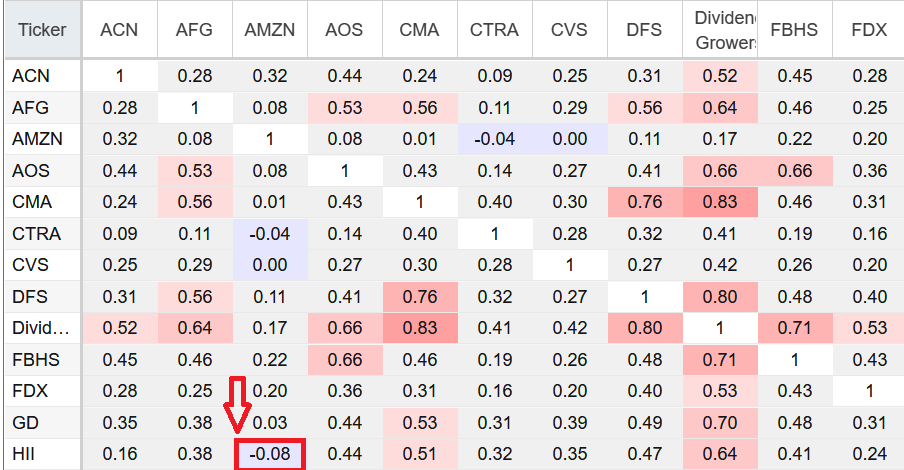Select the red-outlined -0.08 cell in HII row

[x=270, y=456]
